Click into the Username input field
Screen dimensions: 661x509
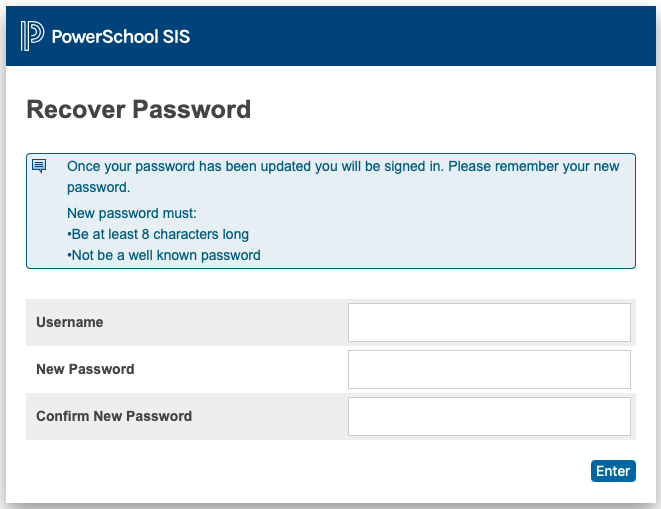(489, 323)
